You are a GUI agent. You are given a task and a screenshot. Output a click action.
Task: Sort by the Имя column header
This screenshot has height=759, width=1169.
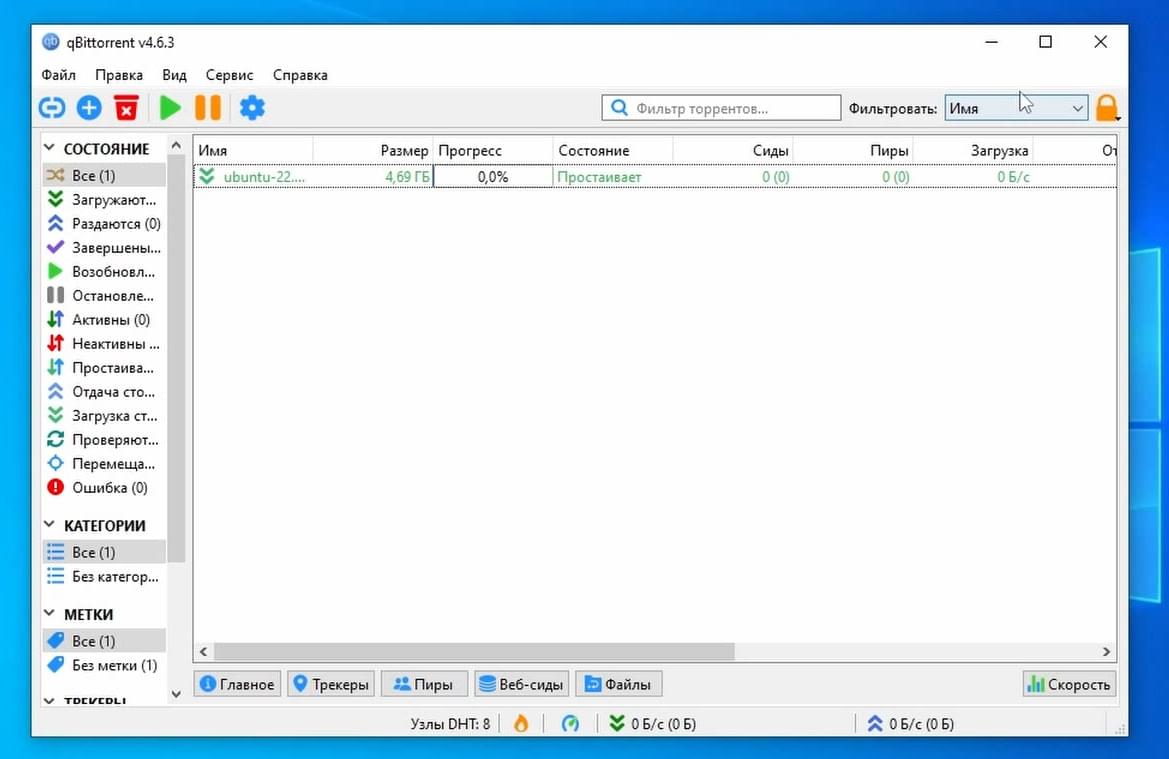[x=253, y=151]
